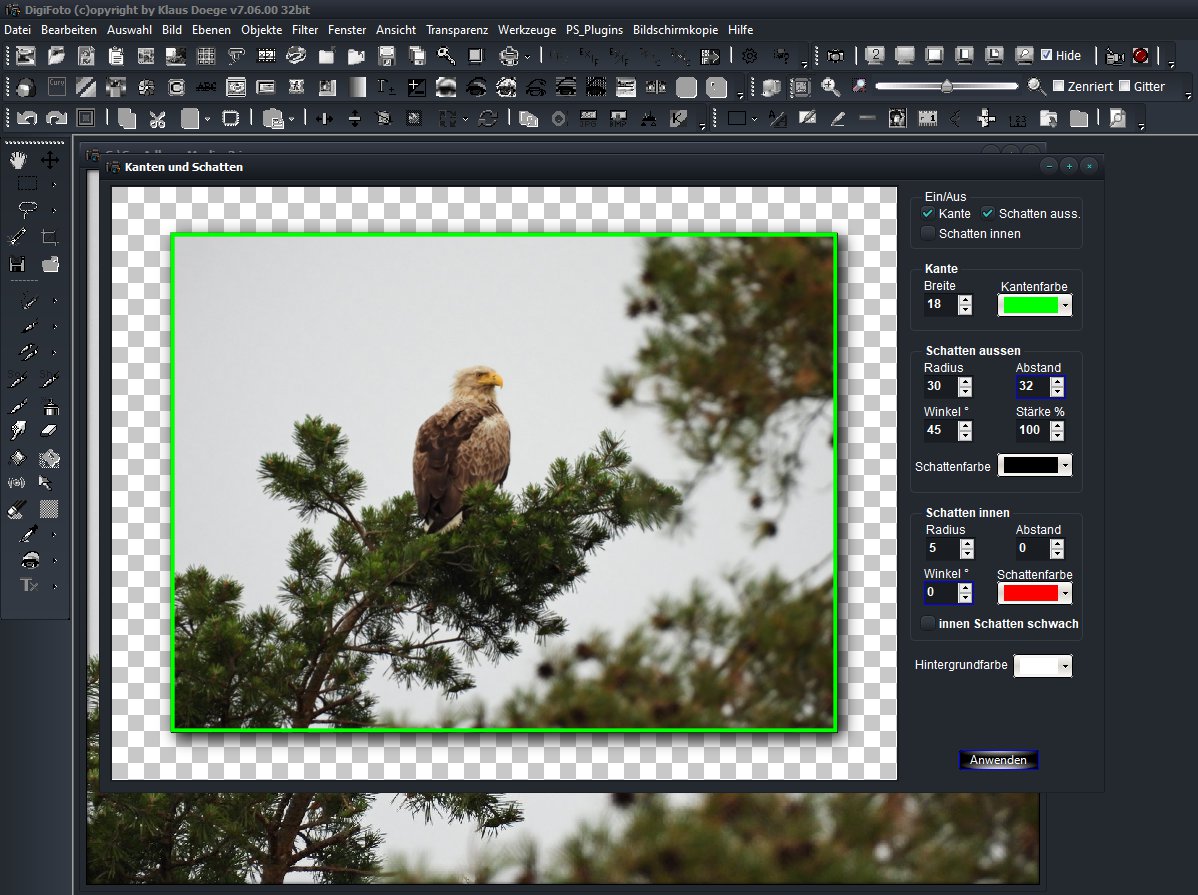Disable the Kante checkbox
The image size is (1198, 895).
pos(928,214)
